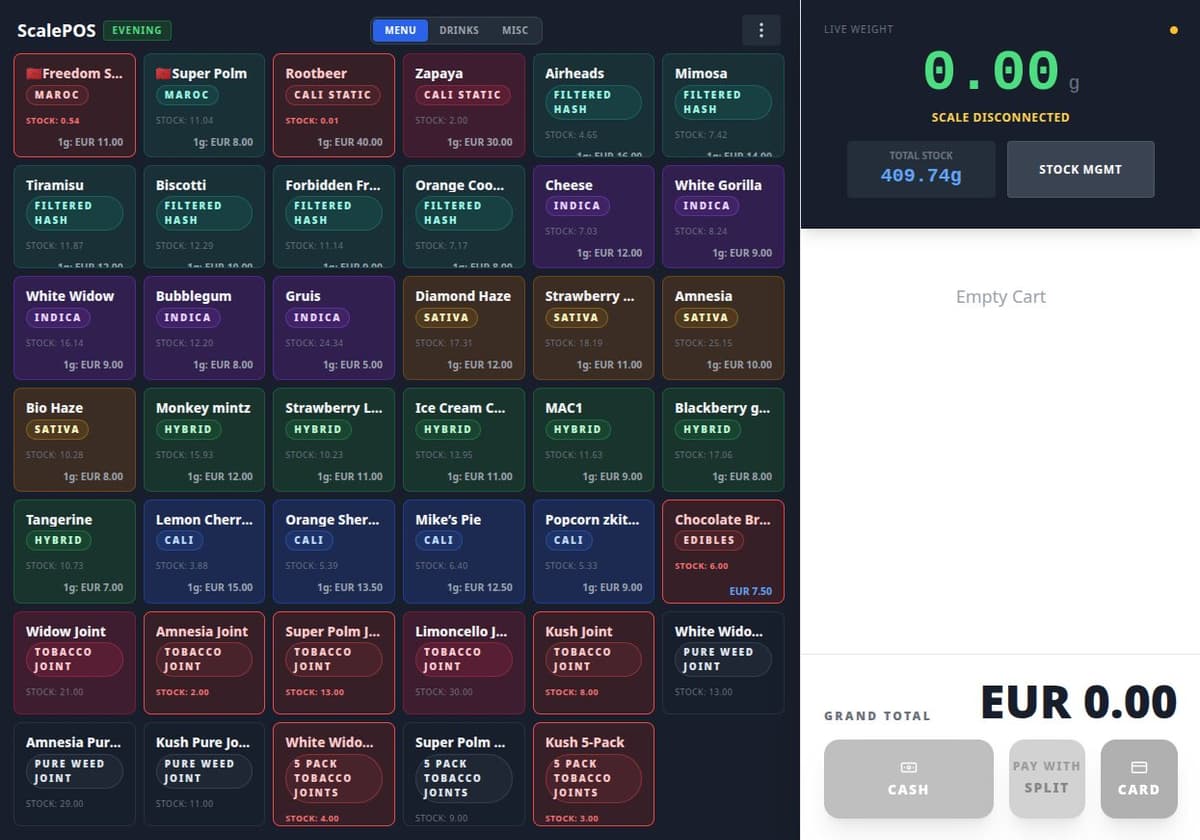Viewport: 1200px width, 840px height.
Task: Pick the Amnesia Sativa product tile
Action: (723, 328)
